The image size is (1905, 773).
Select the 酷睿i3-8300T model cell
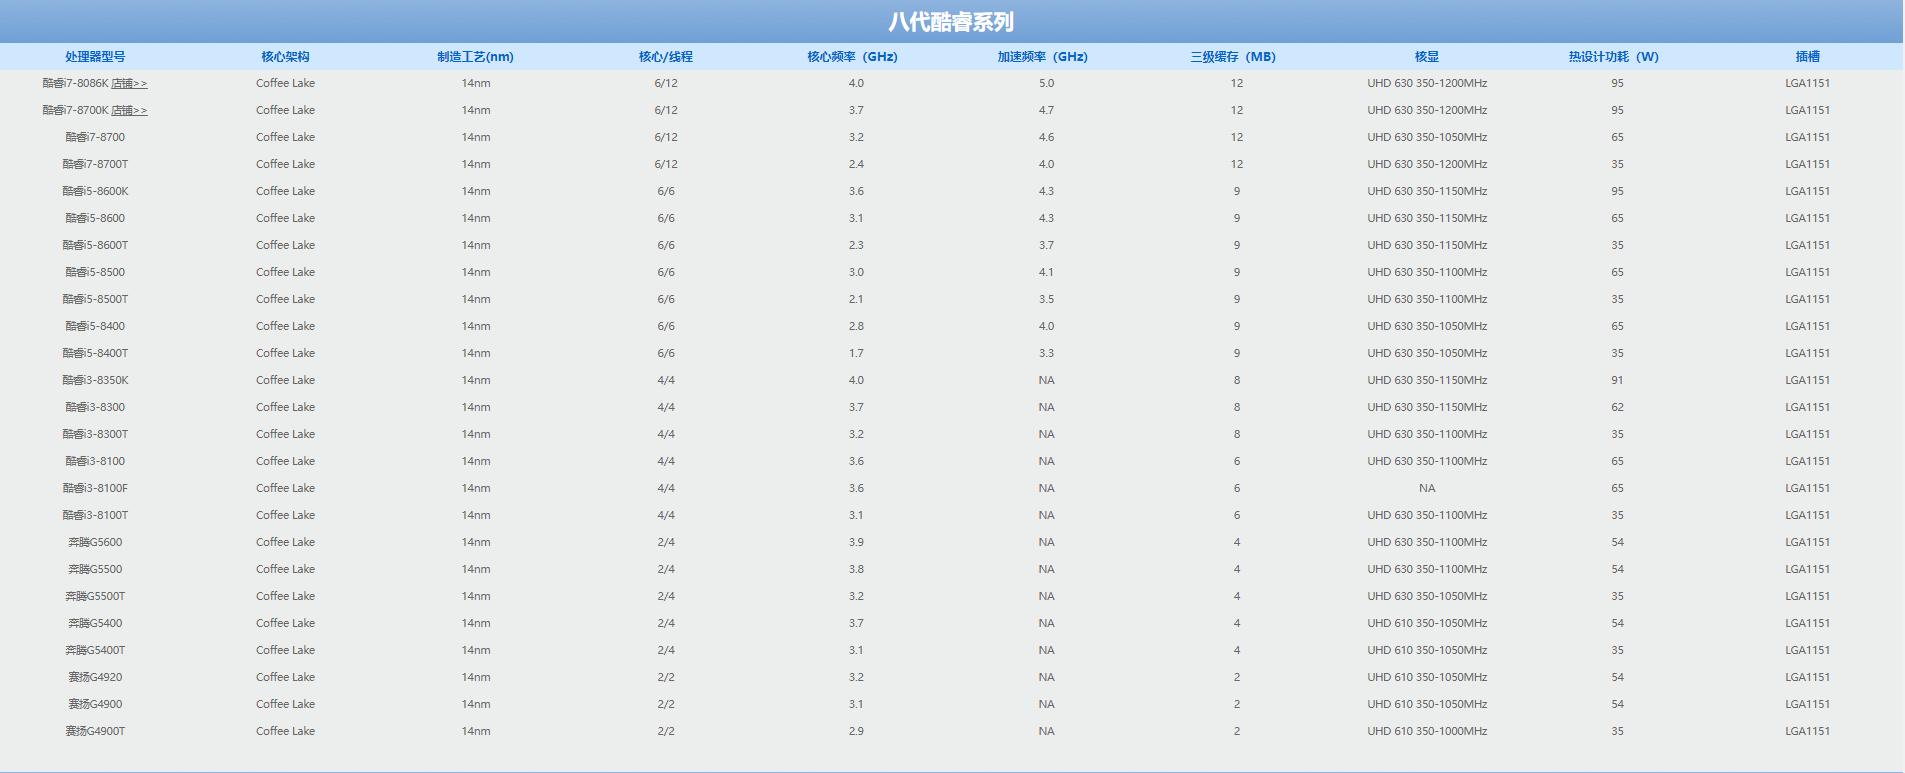coord(95,434)
